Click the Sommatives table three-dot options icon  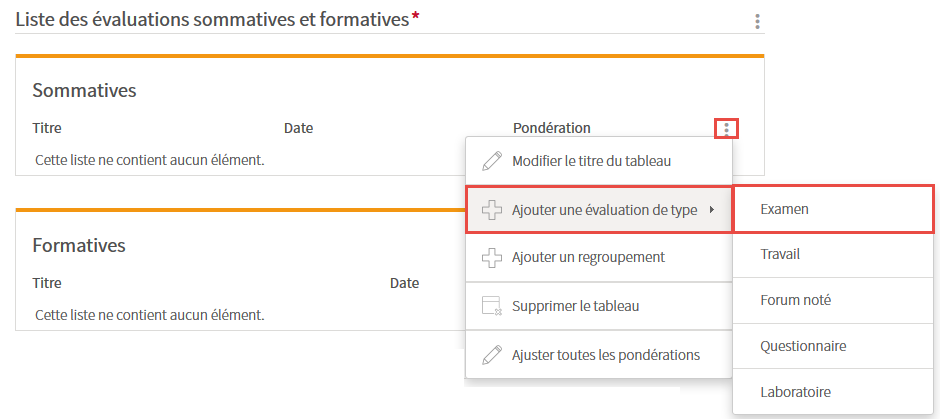tap(726, 128)
